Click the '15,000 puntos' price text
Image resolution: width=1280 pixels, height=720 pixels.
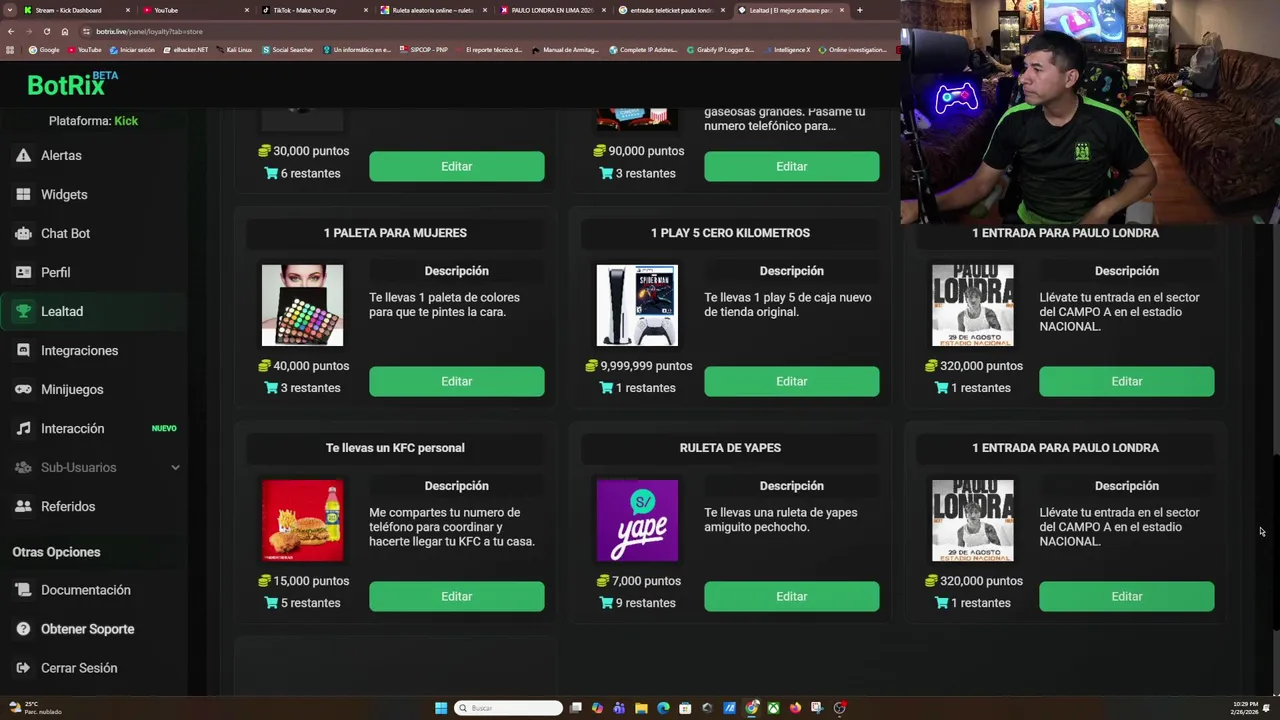pos(311,581)
